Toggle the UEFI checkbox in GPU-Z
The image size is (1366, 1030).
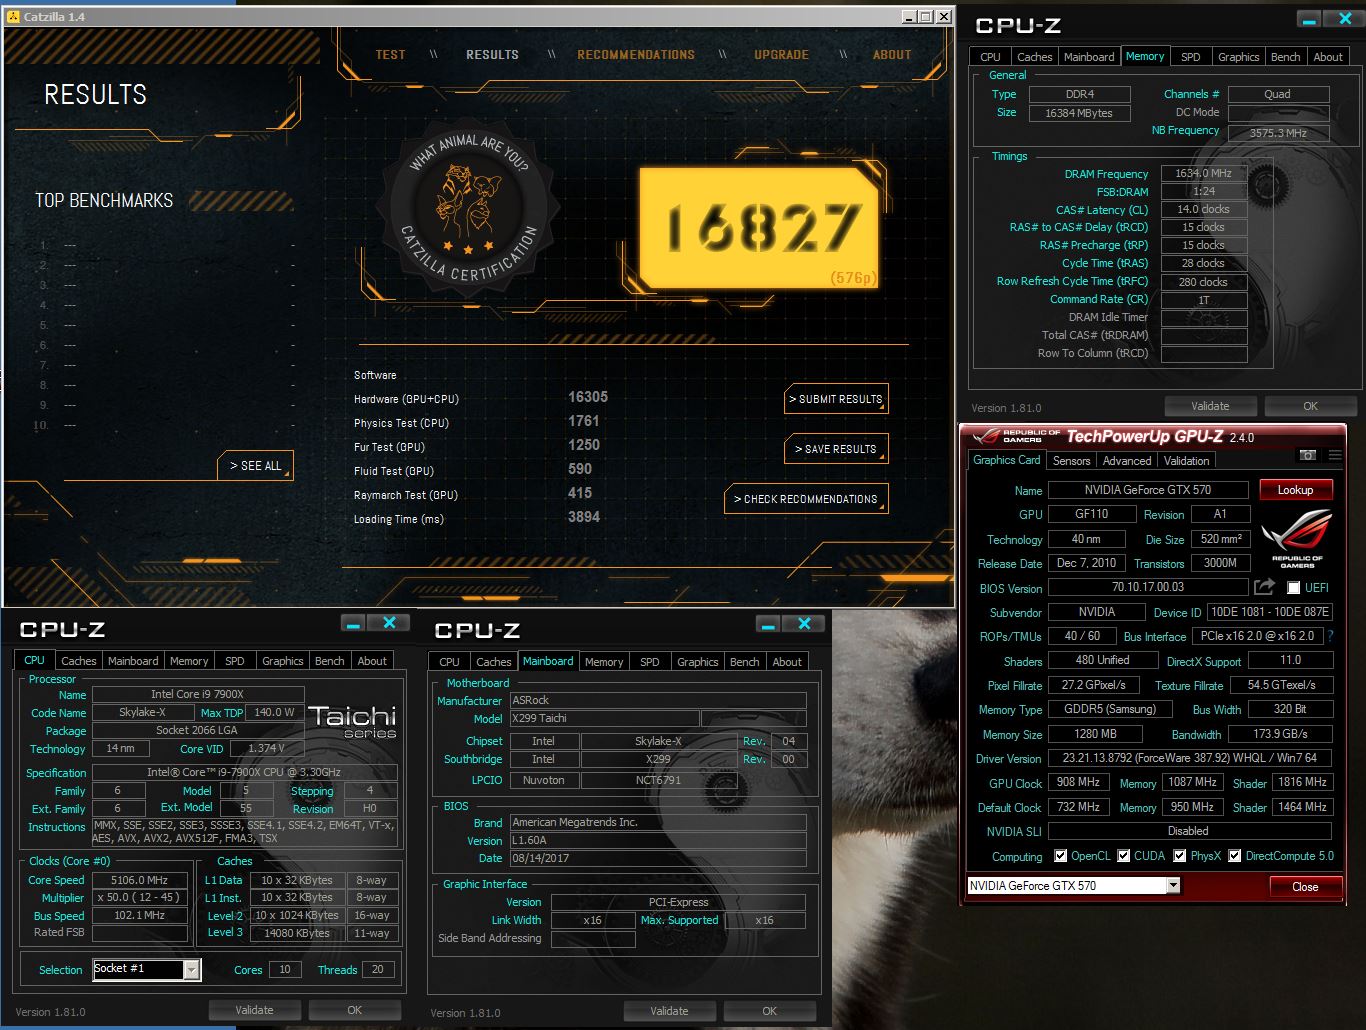pyautogui.click(x=1294, y=588)
